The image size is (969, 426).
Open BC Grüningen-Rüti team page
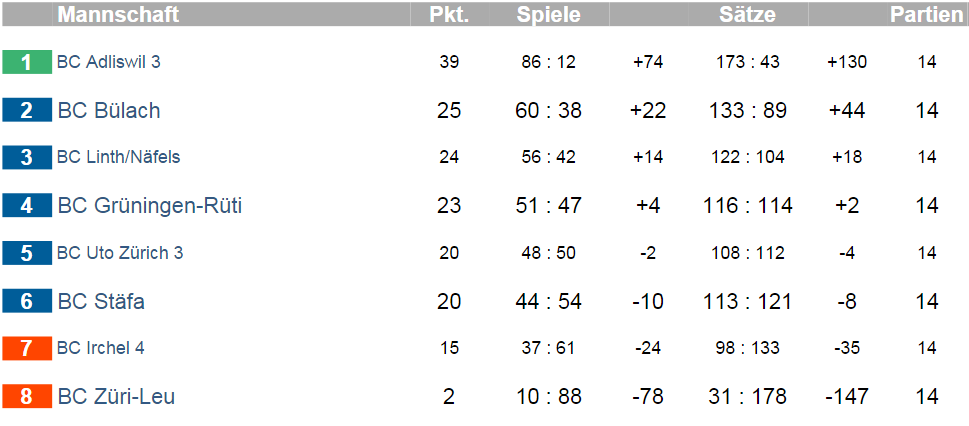(x=150, y=205)
